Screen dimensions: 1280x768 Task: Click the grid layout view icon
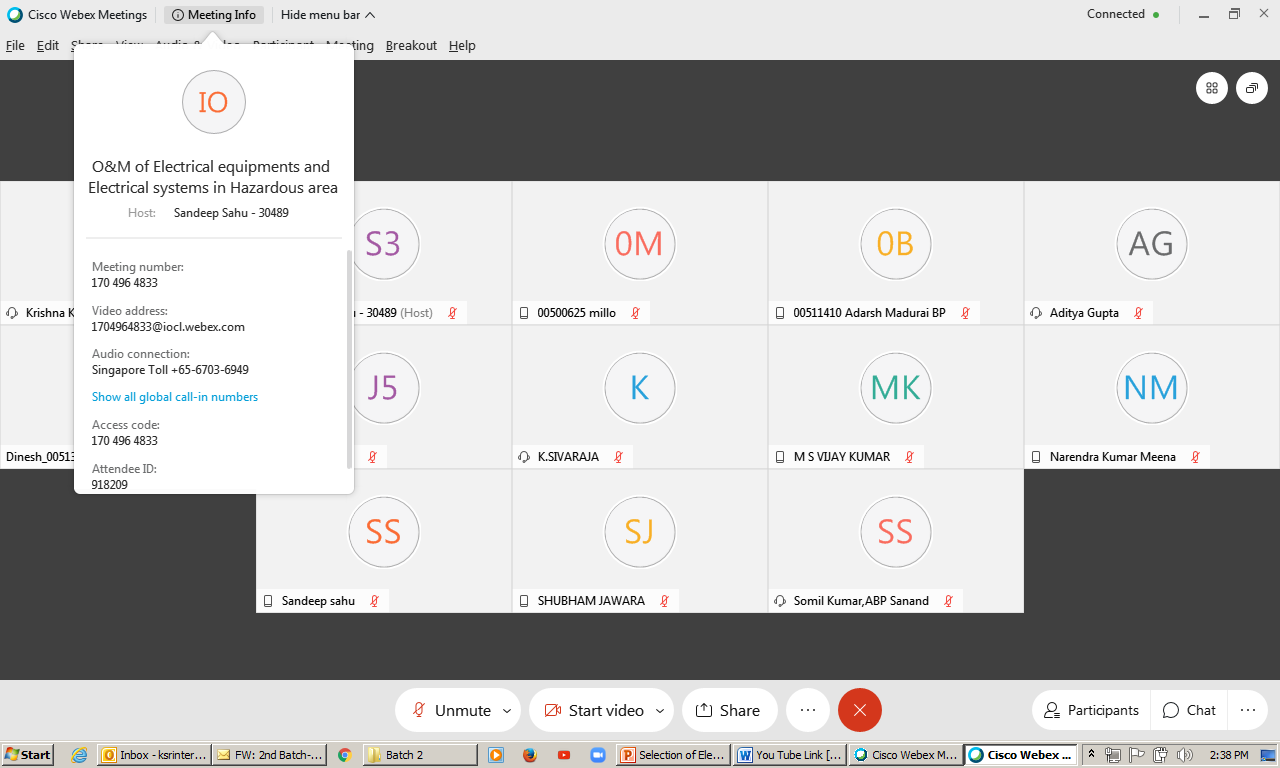(1212, 88)
